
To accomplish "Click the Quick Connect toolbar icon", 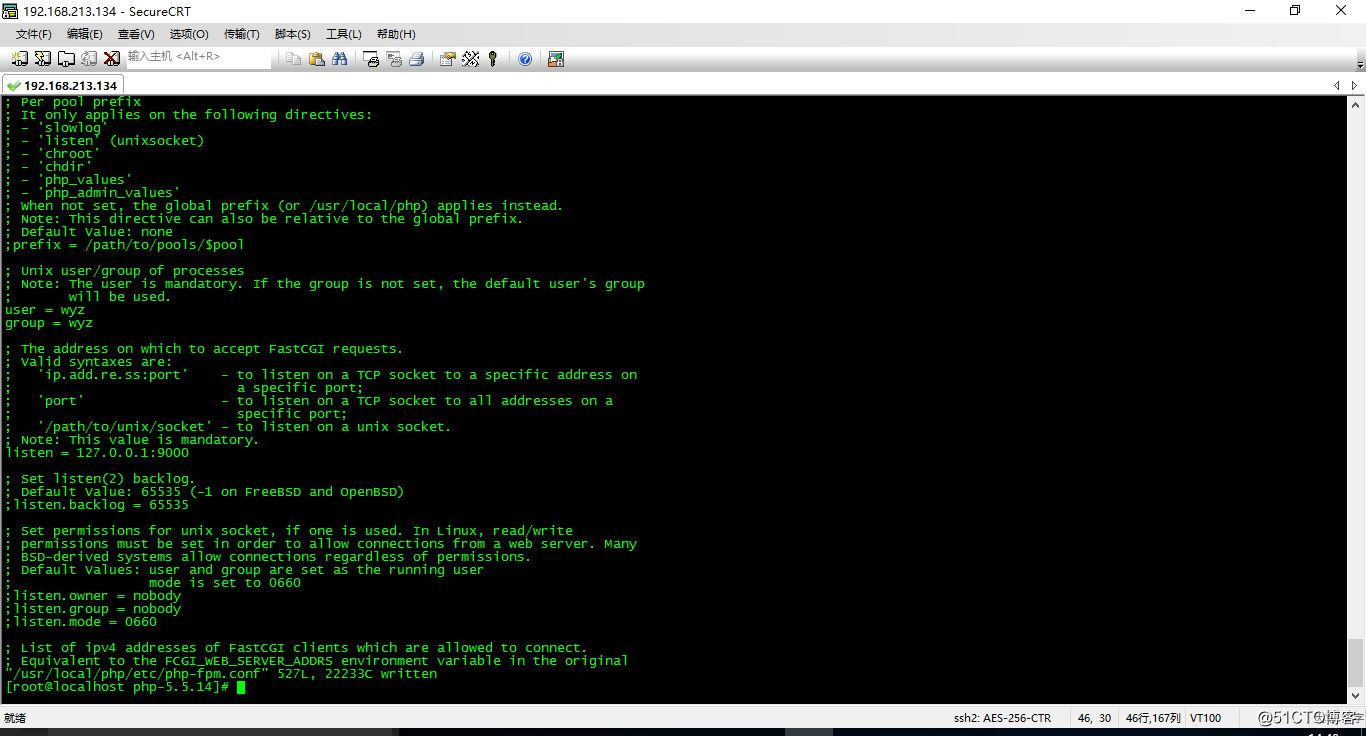I will point(43,59).
